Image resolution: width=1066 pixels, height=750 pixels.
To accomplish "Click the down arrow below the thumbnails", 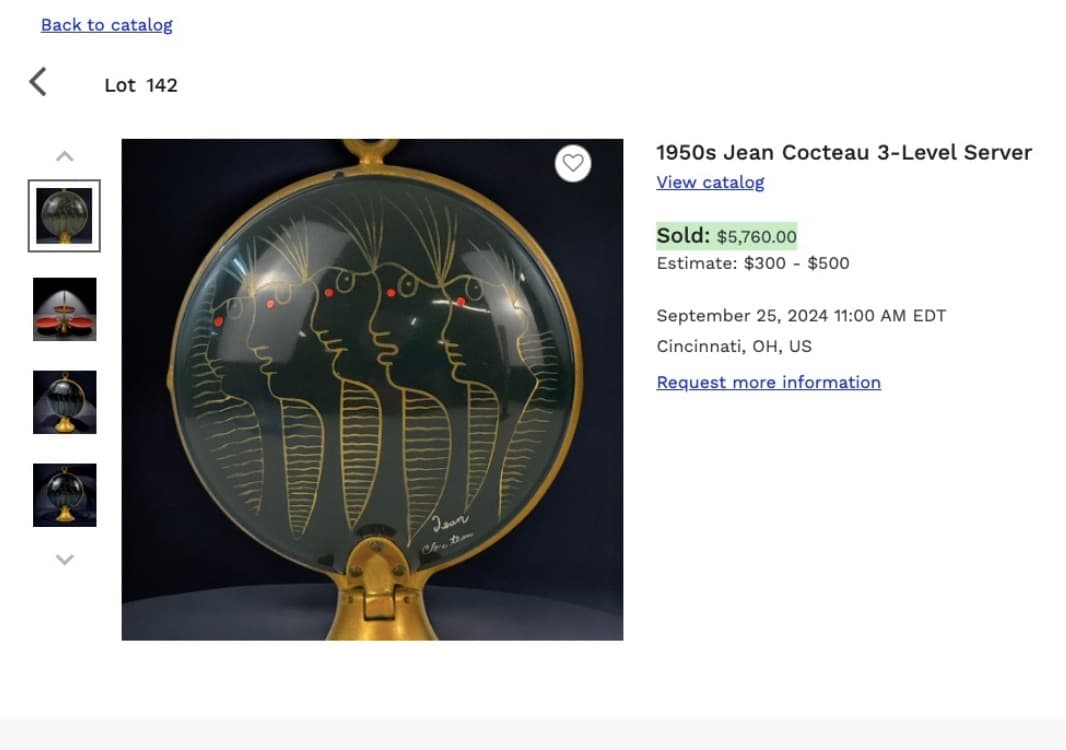I will [64, 559].
